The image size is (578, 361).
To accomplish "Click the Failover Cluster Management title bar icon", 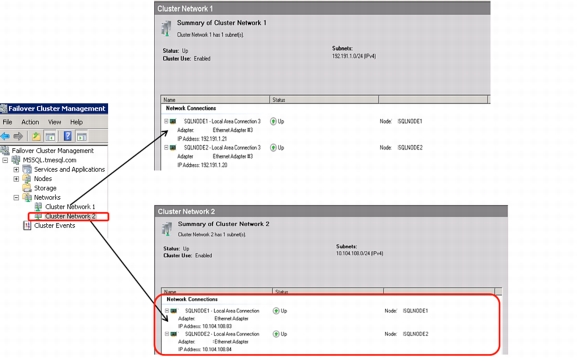I will [4, 108].
